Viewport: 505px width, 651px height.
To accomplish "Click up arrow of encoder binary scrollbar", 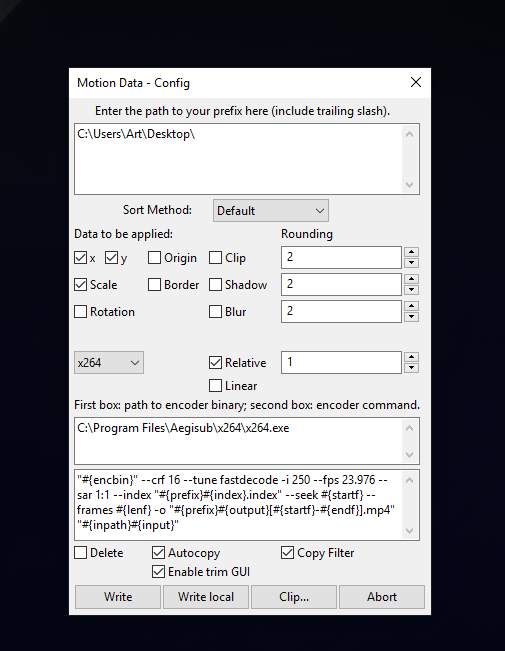I will (409, 428).
